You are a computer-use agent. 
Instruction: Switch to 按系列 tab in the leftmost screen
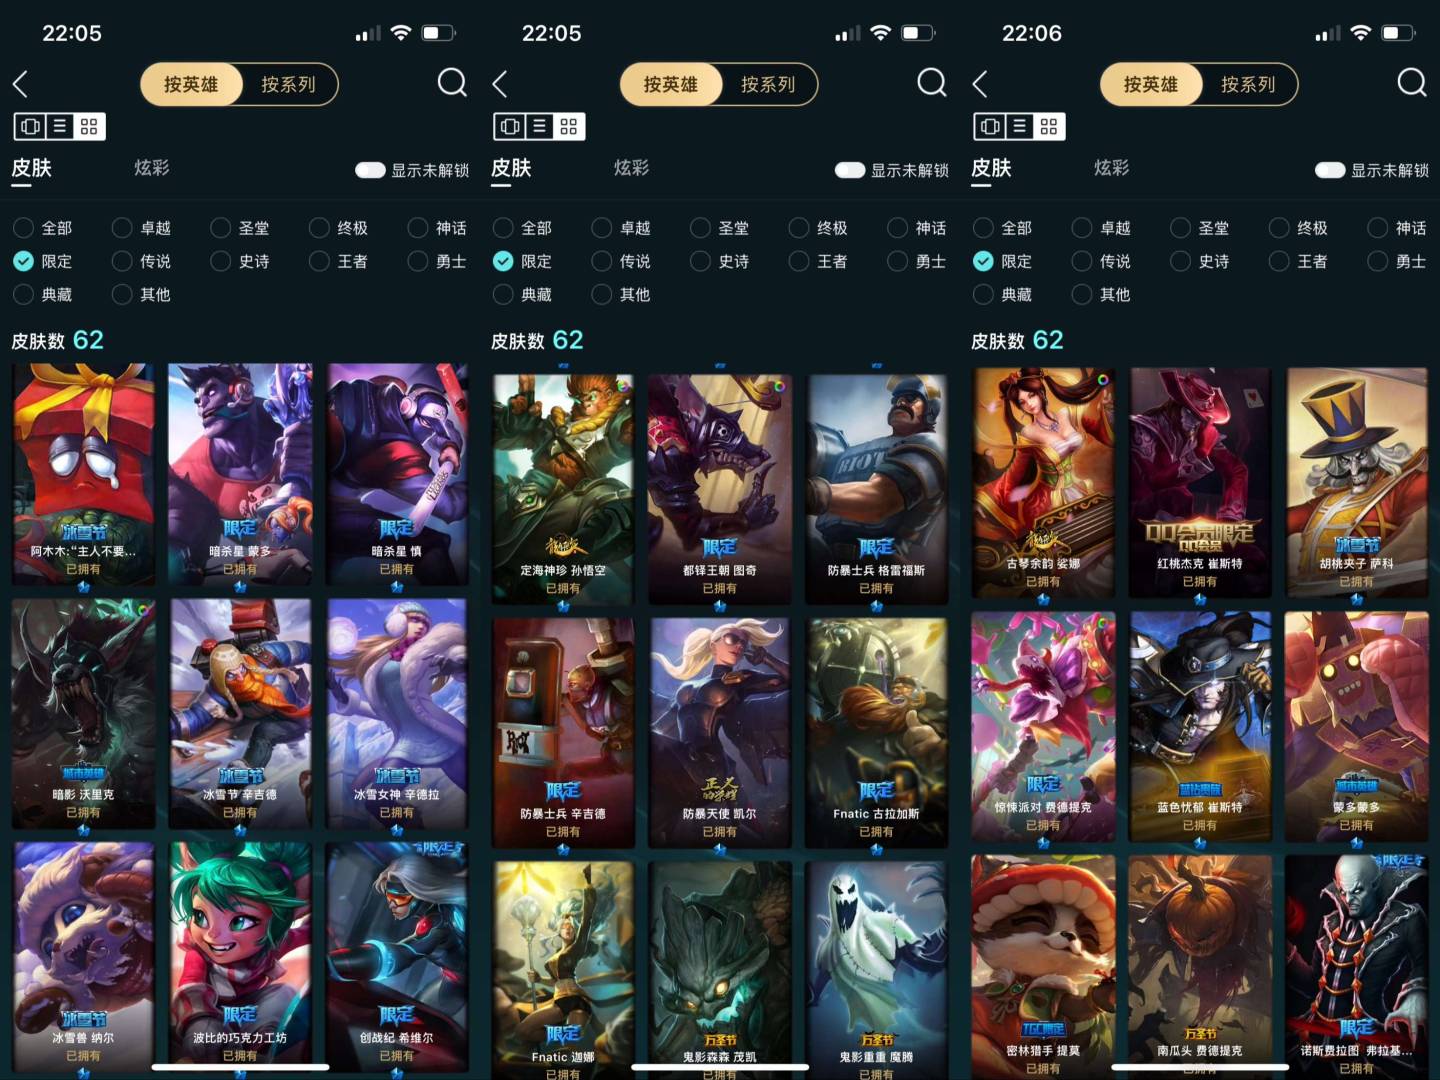click(x=288, y=84)
